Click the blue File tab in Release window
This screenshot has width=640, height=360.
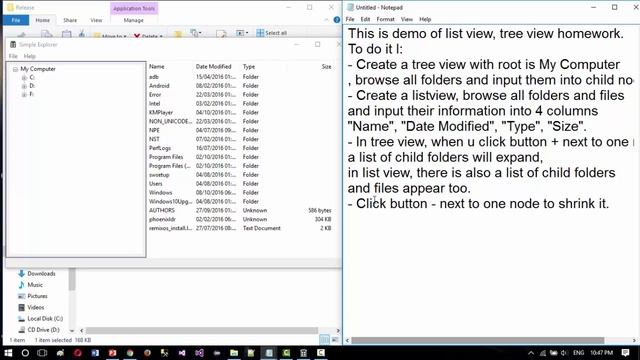point(16,20)
